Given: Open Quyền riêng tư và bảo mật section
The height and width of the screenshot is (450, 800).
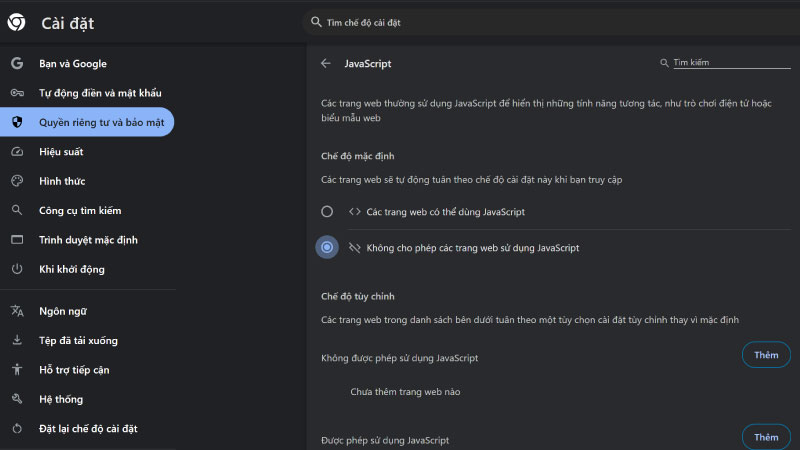Looking at the screenshot, I should coord(87,122).
